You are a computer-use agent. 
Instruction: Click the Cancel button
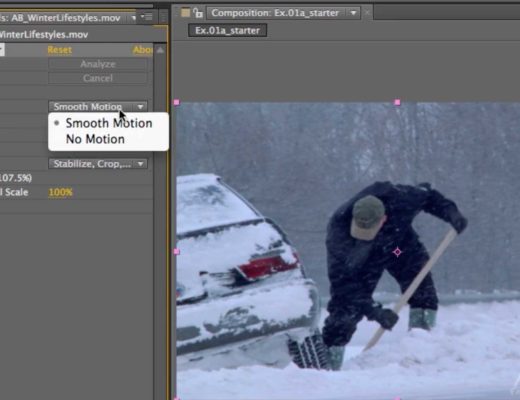tap(98, 78)
